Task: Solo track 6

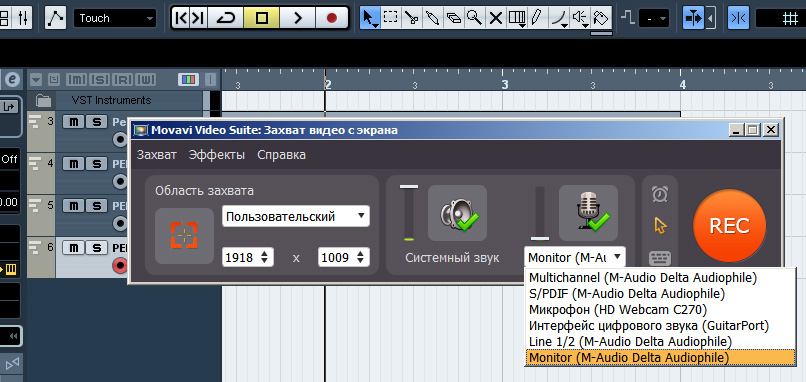Action: tap(96, 248)
